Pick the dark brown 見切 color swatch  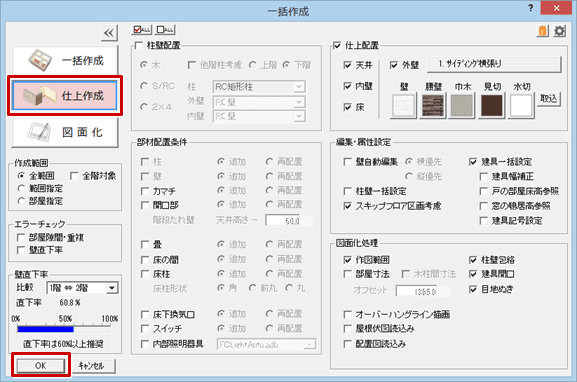pos(492,106)
